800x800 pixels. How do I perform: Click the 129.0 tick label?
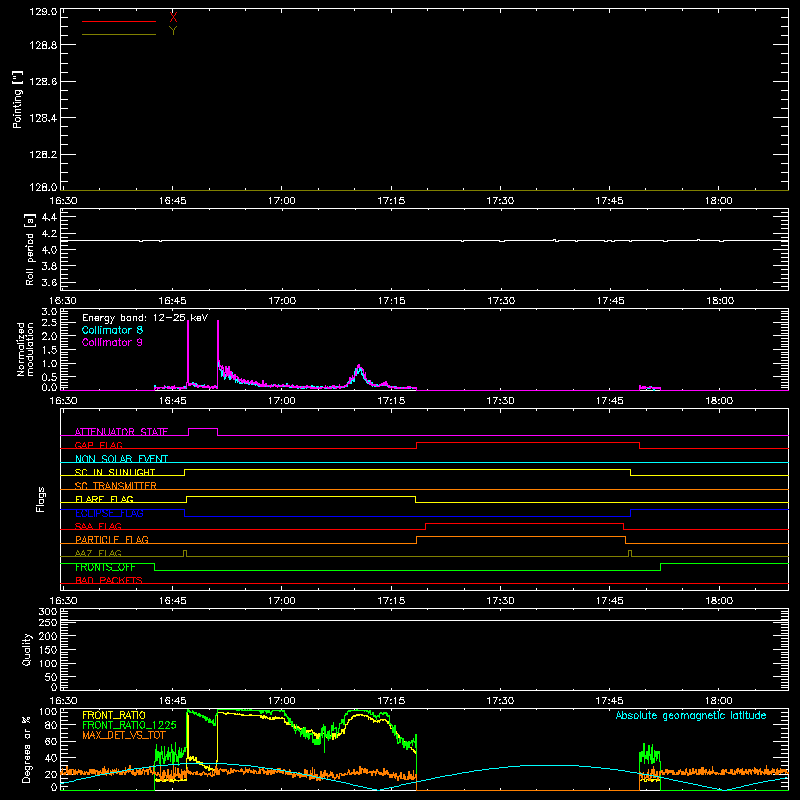tap(43, 12)
